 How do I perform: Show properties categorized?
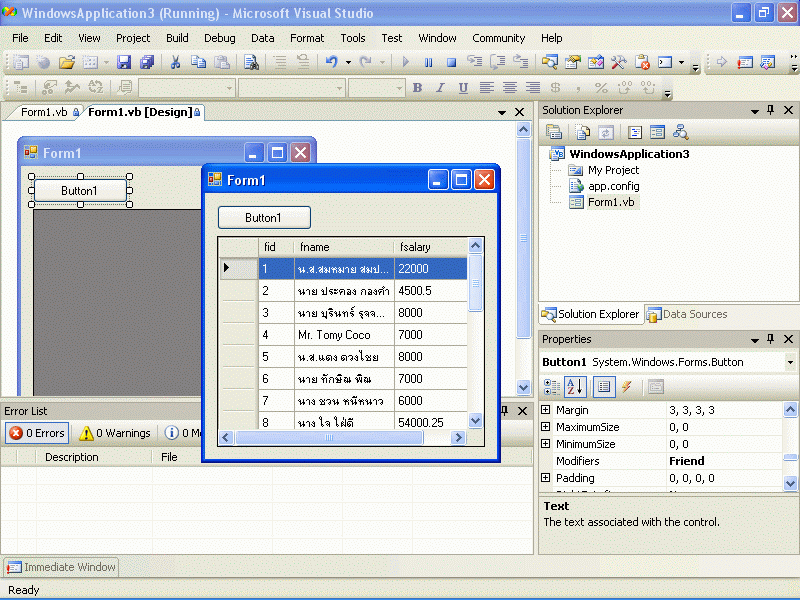click(552, 387)
